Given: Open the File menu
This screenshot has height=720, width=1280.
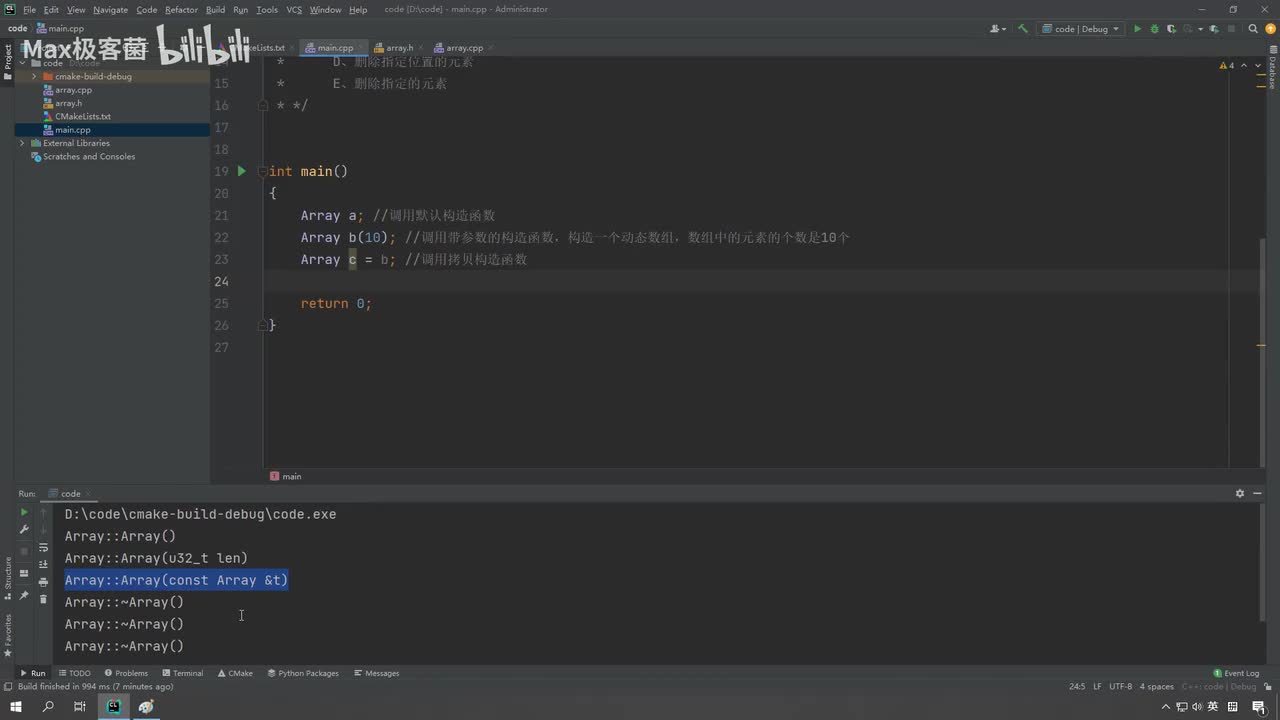Looking at the screenshot, I should pos(29,9).
